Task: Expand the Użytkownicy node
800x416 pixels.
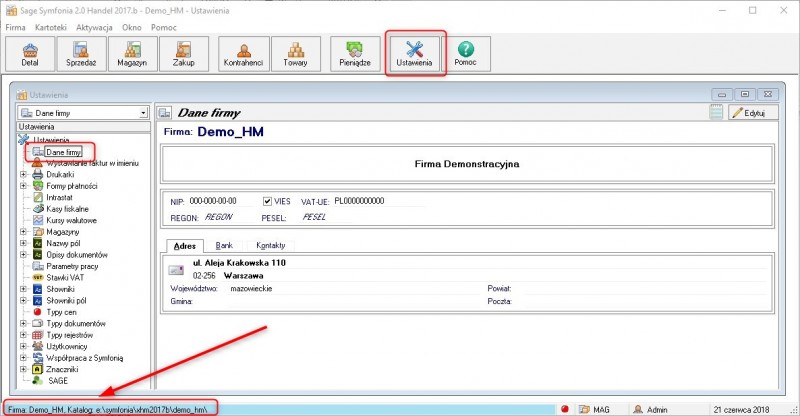Action: [x=23, y=347]
